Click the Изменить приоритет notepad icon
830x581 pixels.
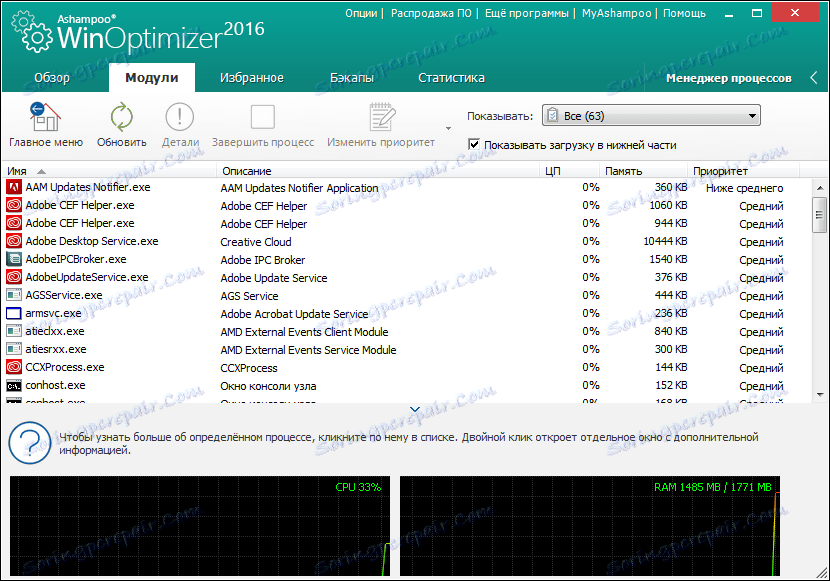coord(381,115)
